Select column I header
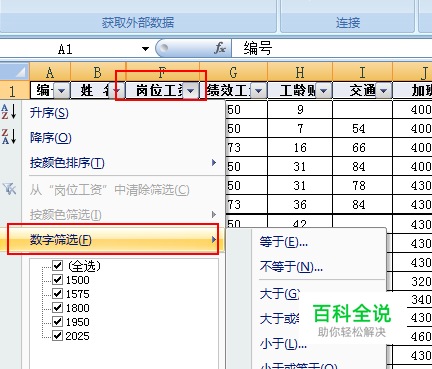Screen dimensions: 432x369 (x=362, y=72)
